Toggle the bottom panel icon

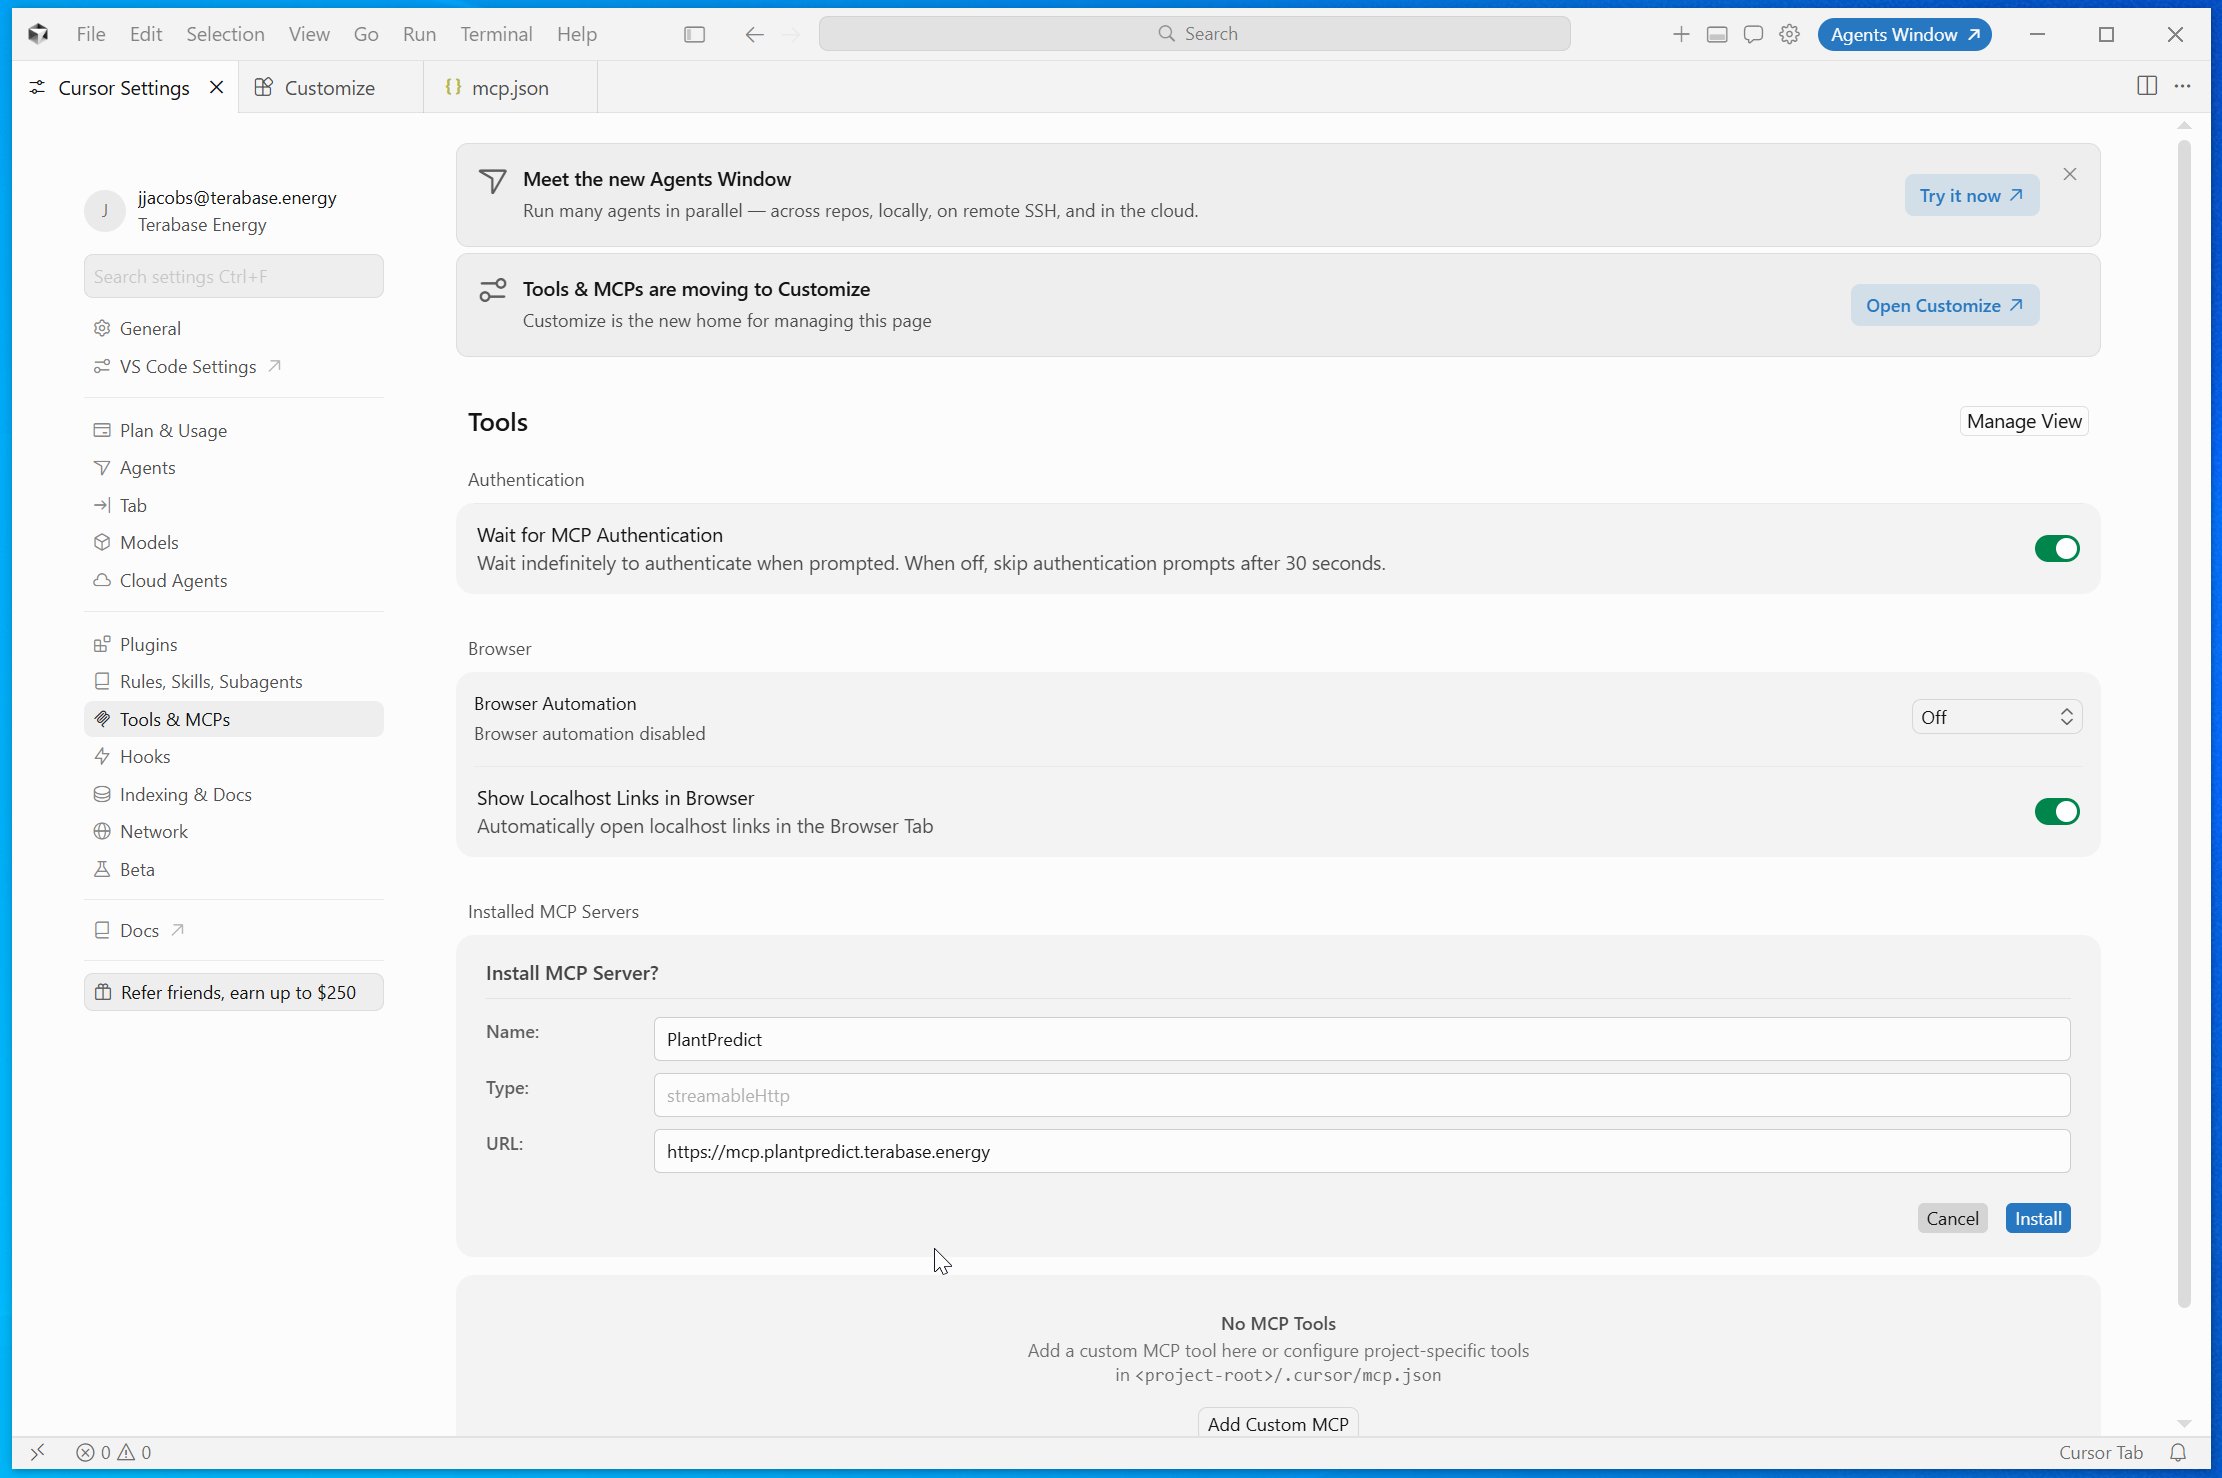pyautogui.click(x=1717, y=34)
